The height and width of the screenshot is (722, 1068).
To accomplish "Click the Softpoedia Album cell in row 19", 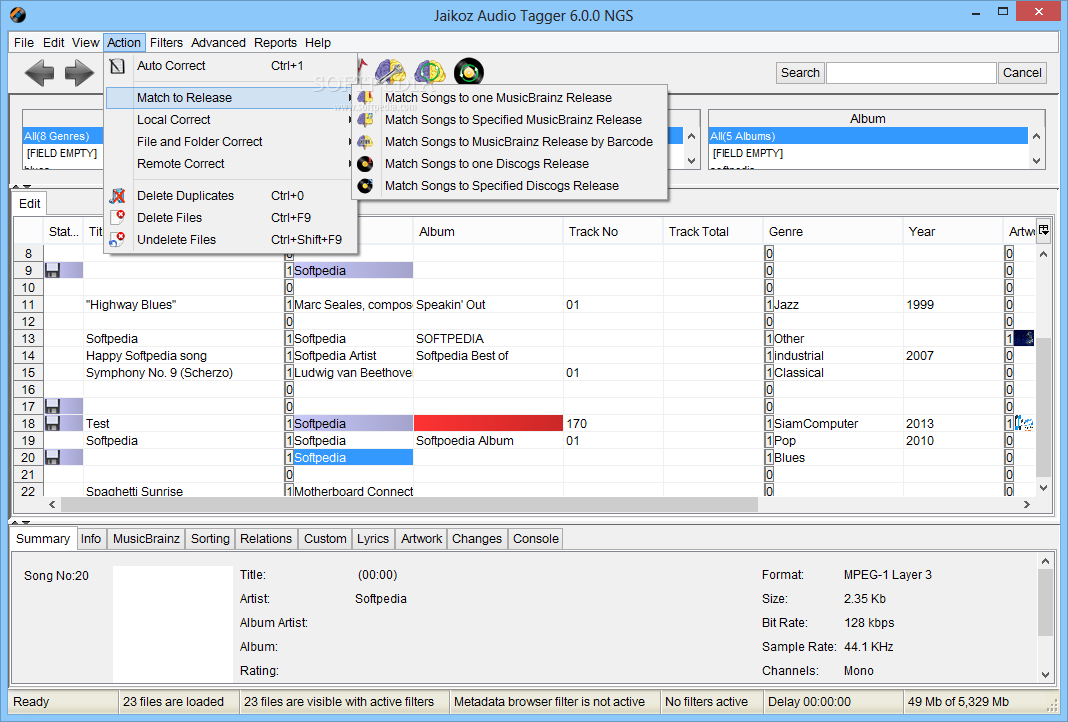I will (488, 441).
